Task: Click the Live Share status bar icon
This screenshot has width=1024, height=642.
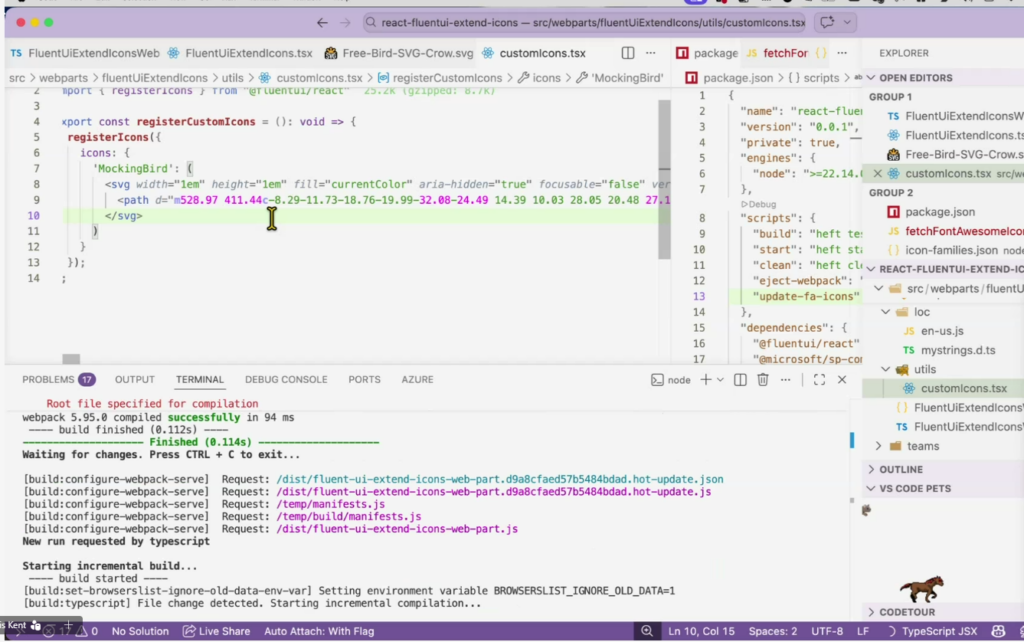Action: (216, 631)
